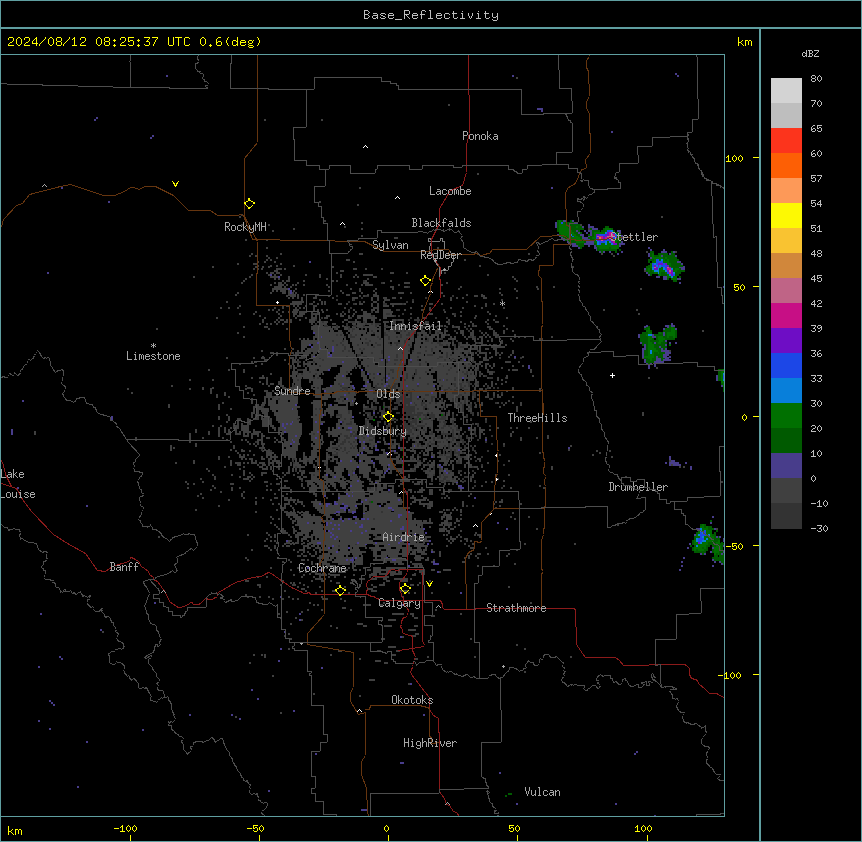The image size is (862, 842).
Task: Pick the light gray 80-70 dBZ legend swatch
Action: [x=786, y=91]
